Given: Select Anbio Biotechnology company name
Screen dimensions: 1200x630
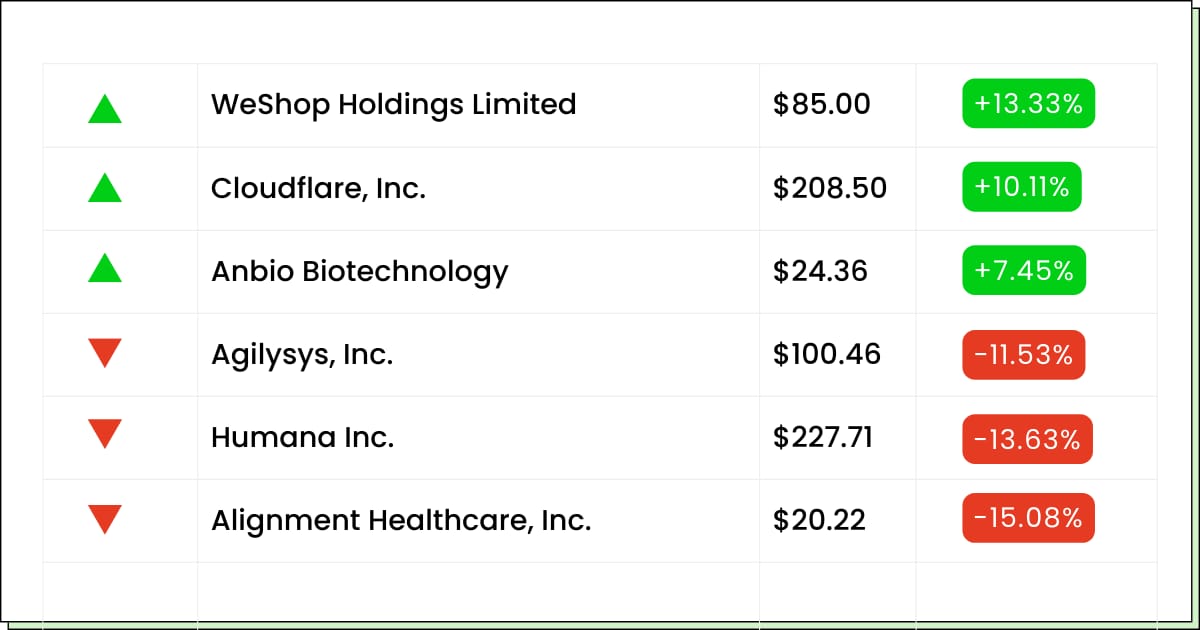Looking at the screenshot, I should pyautogui.click(x=359, y=271).
